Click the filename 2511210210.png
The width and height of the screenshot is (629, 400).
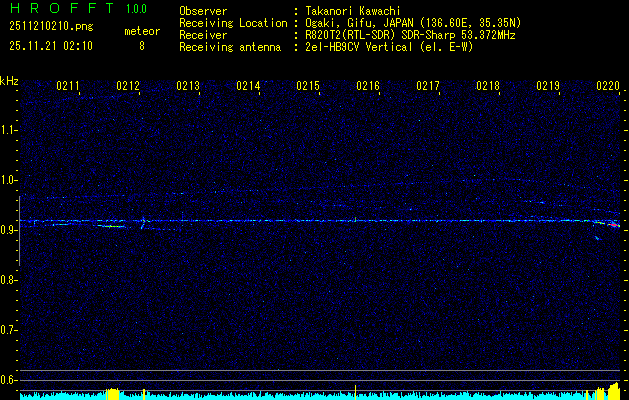[x=51, y=26]
